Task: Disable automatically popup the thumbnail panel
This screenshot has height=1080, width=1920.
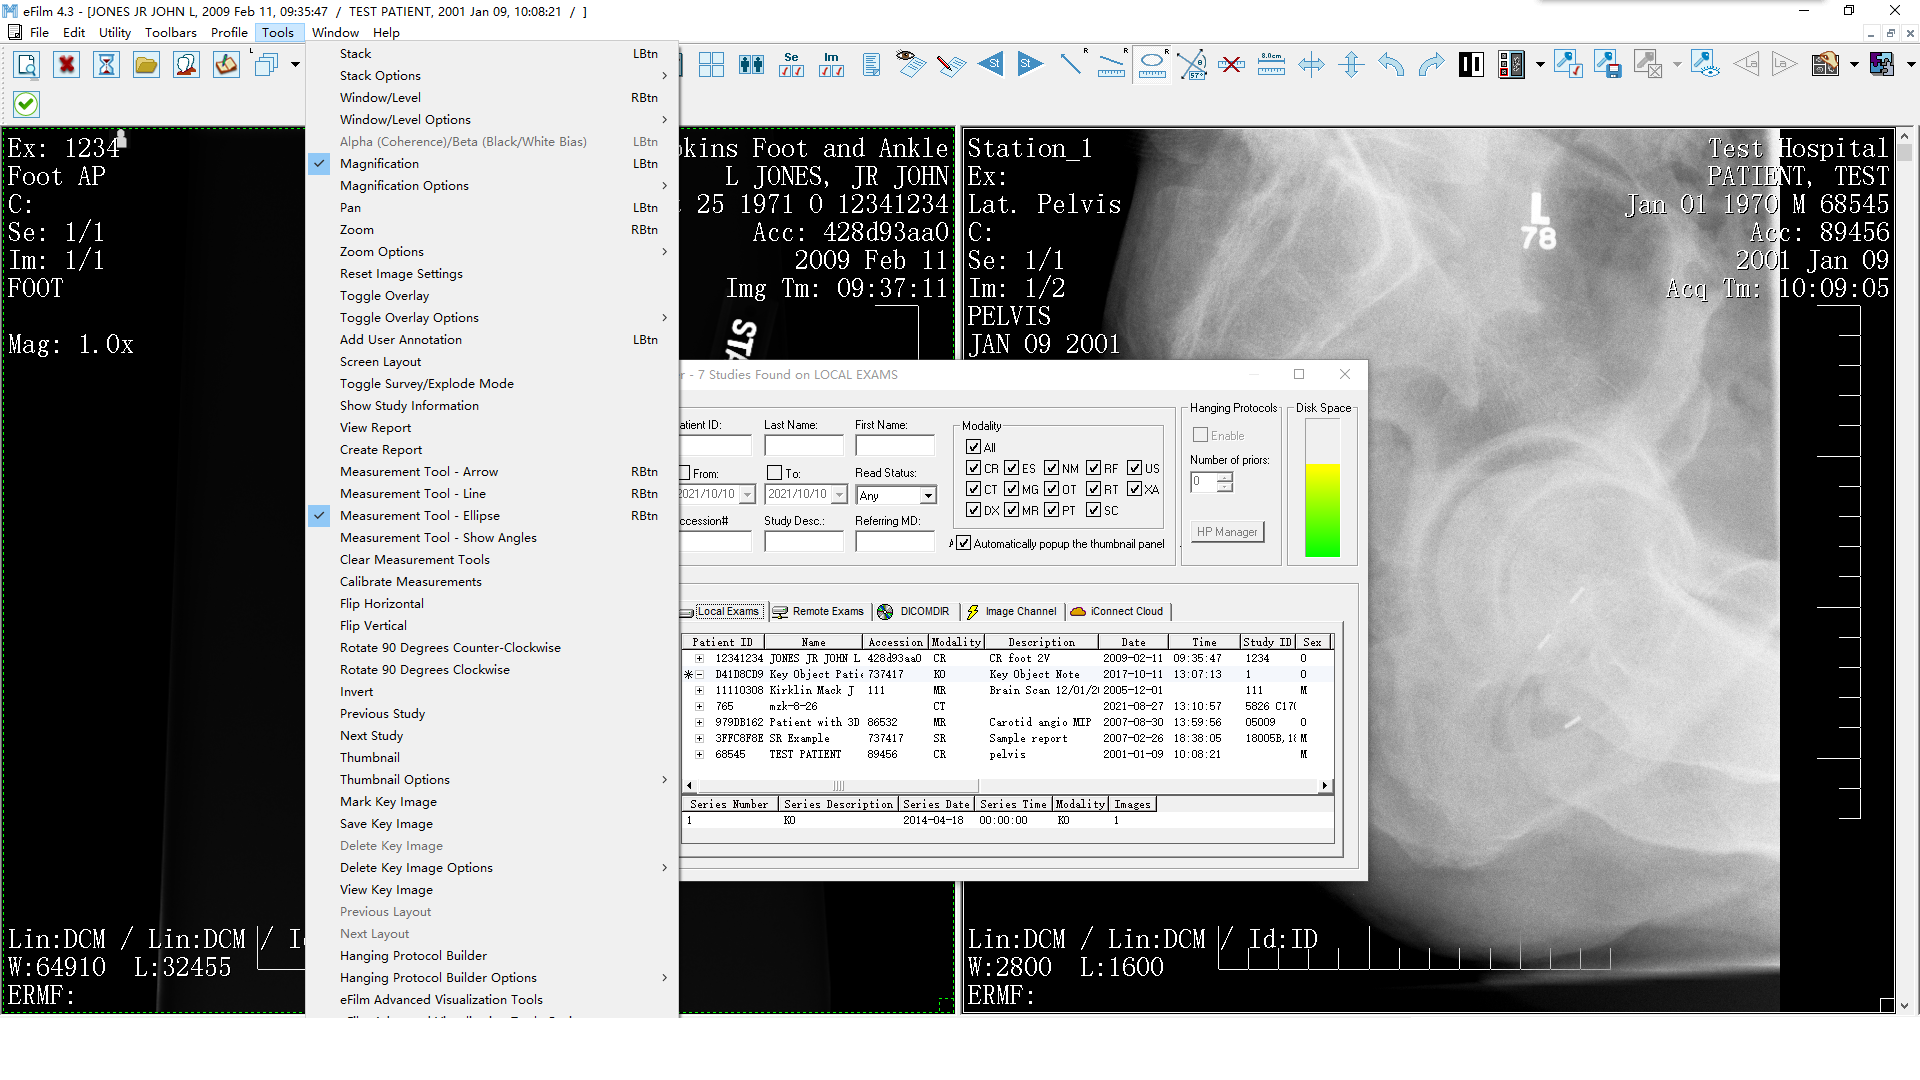Action: tap(964, 543)
